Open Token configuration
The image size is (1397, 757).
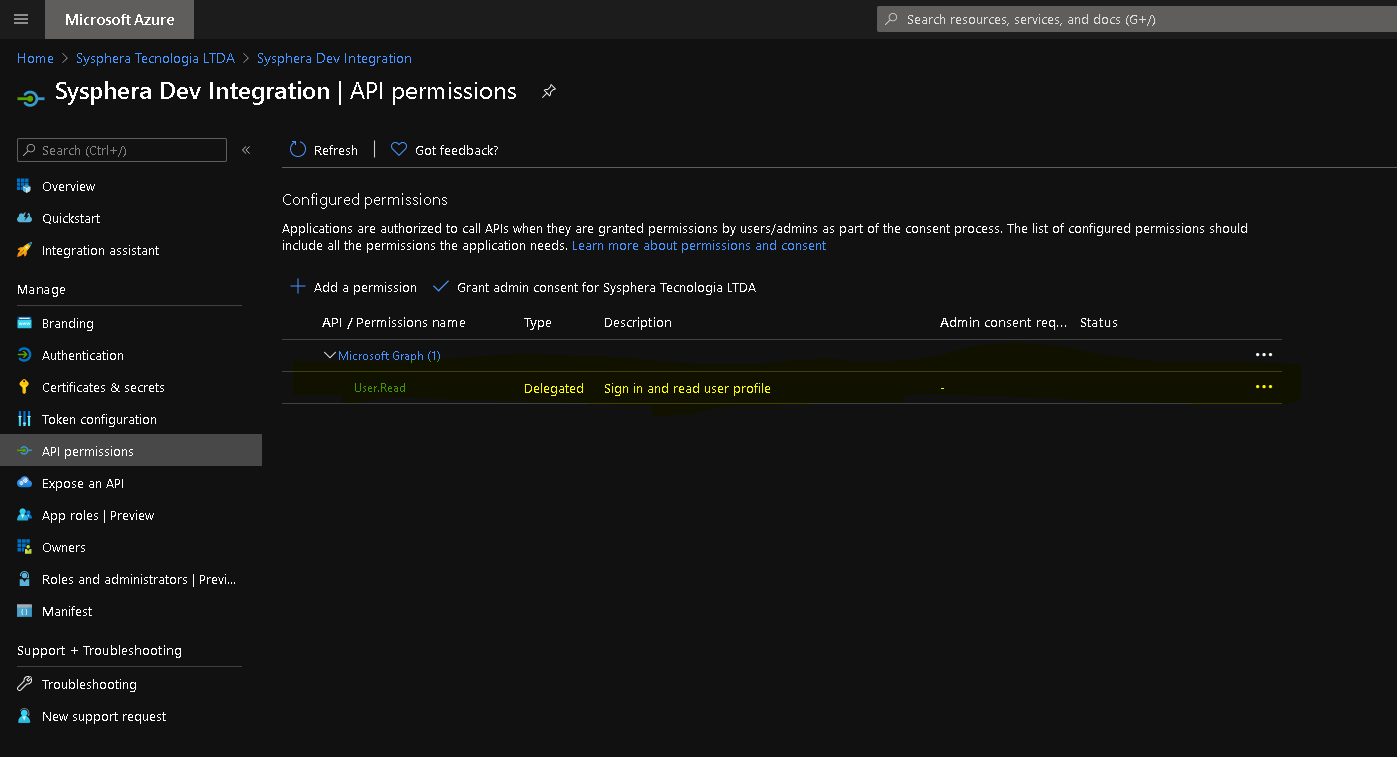[x=99, y=419]
